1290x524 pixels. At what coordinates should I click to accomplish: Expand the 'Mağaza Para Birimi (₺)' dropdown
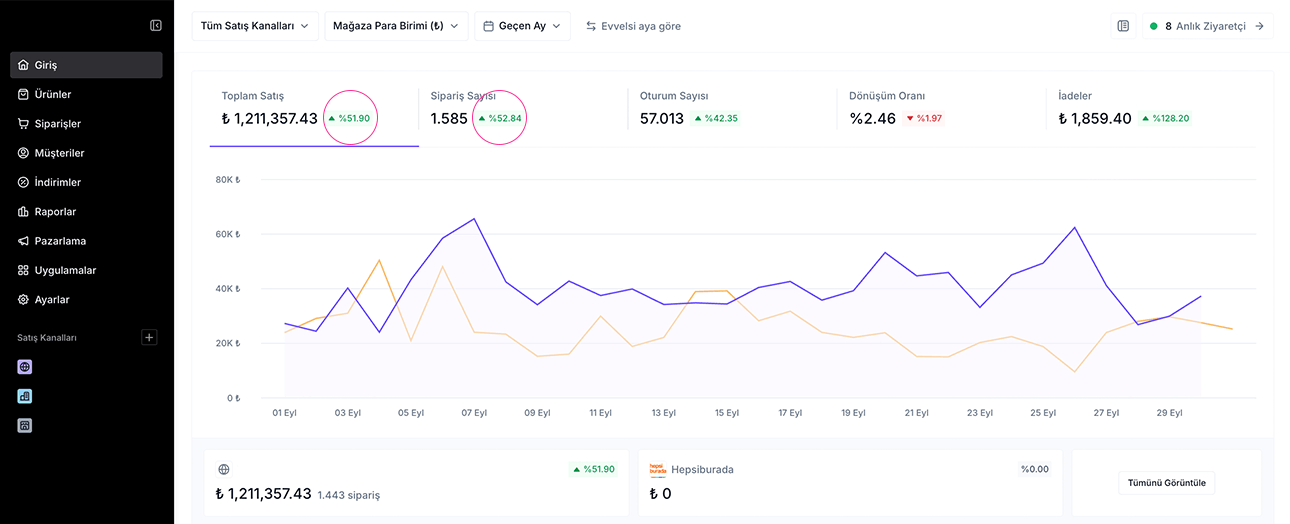pyautogui.click(x=396, y=26)
